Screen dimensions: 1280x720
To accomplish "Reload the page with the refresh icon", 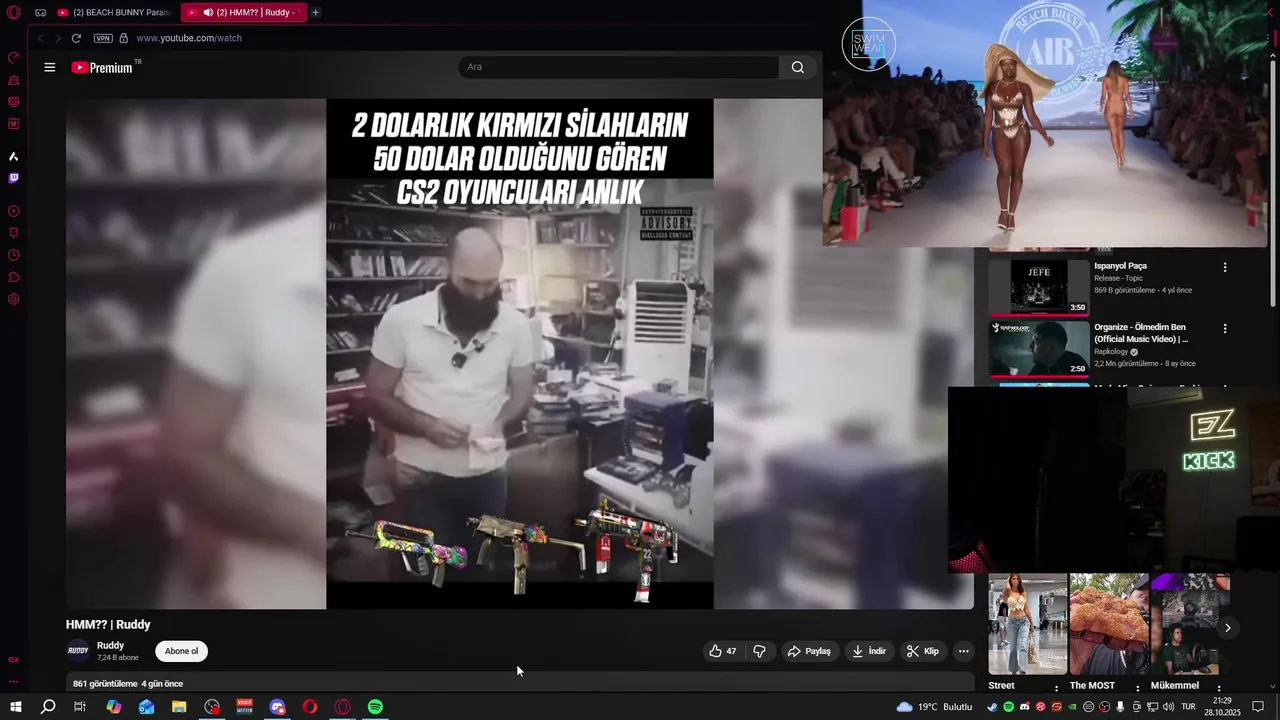I will click(x=76, y=38).
